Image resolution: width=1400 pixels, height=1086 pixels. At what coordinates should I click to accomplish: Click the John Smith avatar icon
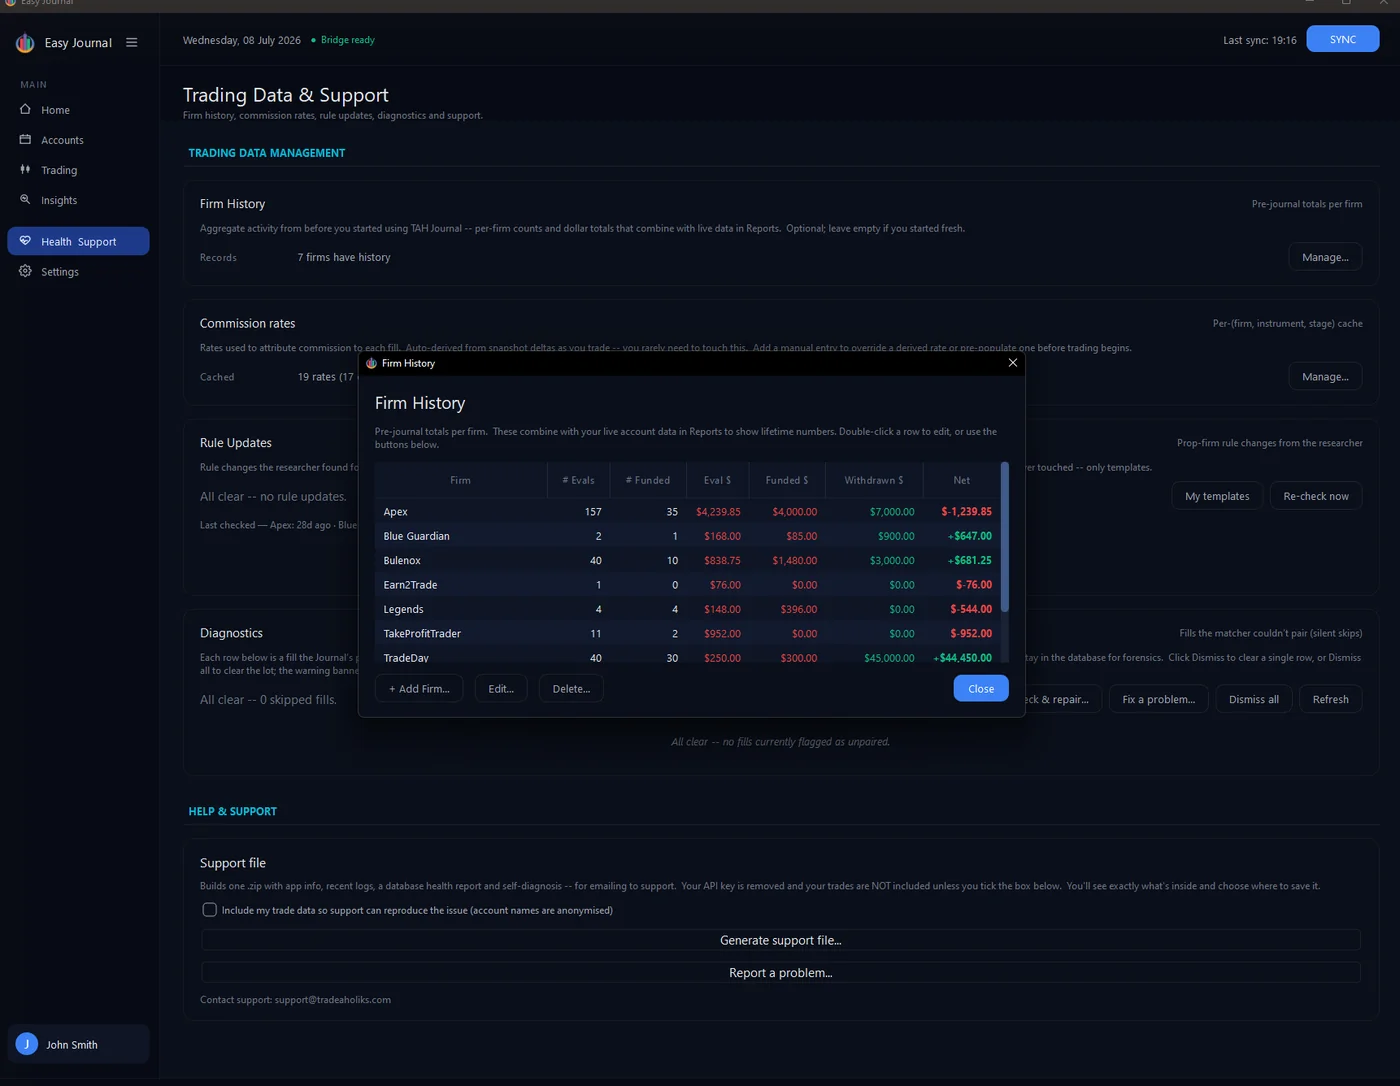pyautogui.click(x=27, y=1044)
